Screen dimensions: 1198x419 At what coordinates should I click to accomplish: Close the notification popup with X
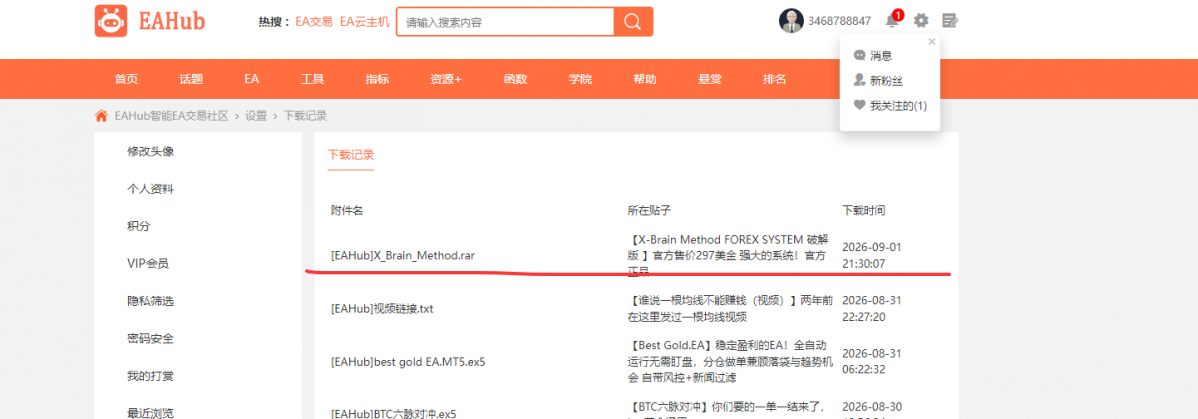pyautogui.click(x=931, y=42)
